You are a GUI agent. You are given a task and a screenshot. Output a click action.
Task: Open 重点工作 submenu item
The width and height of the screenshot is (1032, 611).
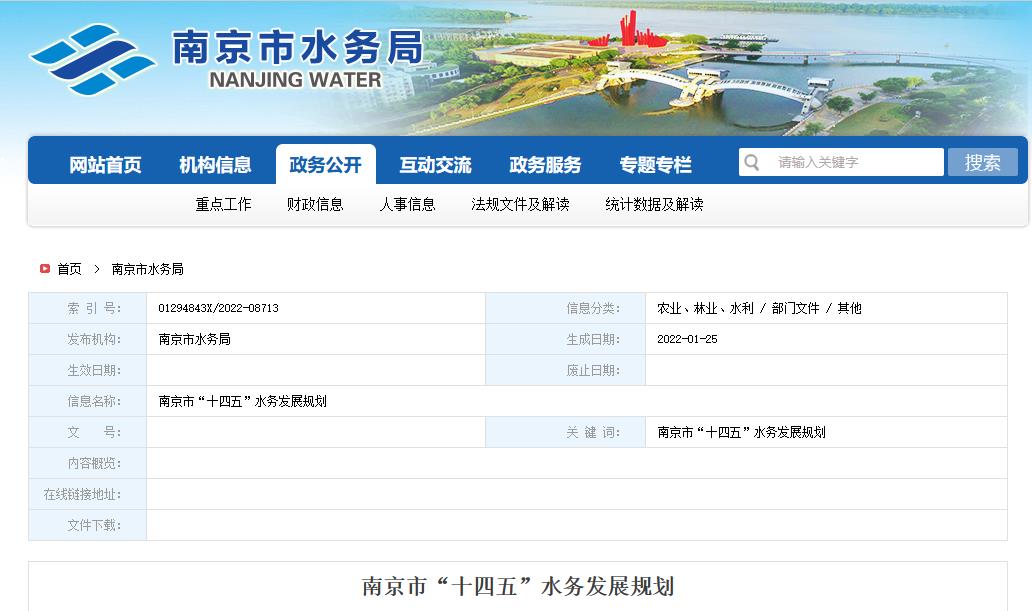[223, 204]
